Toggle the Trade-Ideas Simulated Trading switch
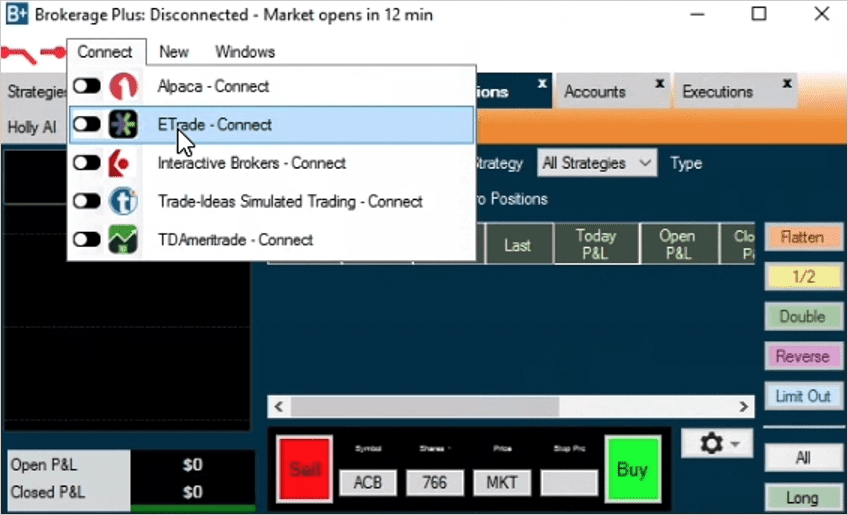848x515 pixels. pos(87,201)
